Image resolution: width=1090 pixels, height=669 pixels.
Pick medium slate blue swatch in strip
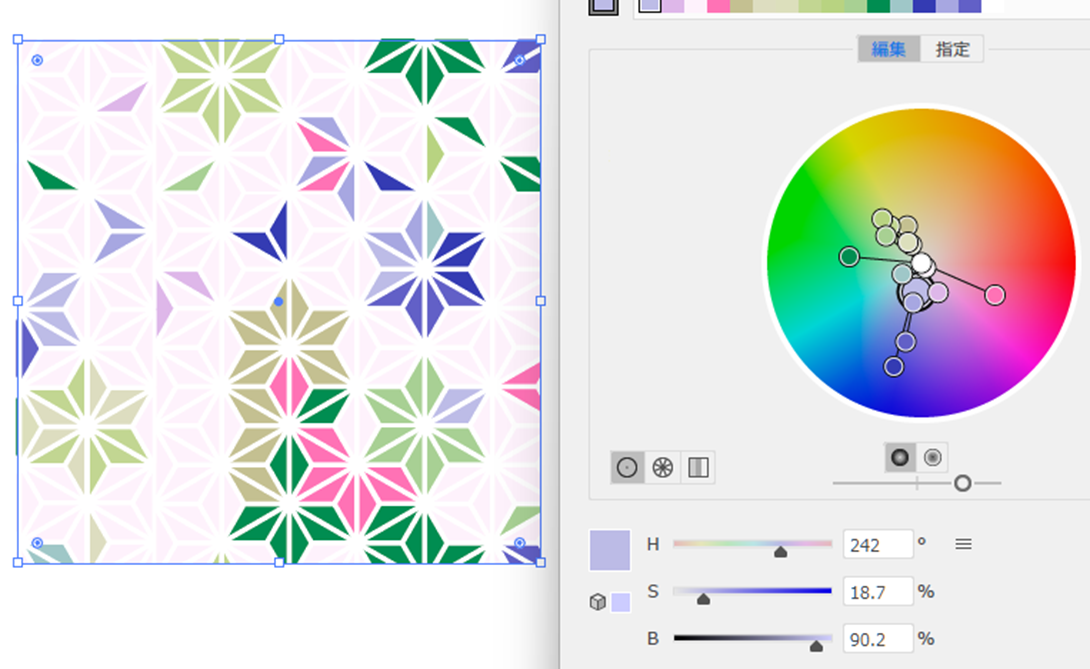tap(970, 6)
